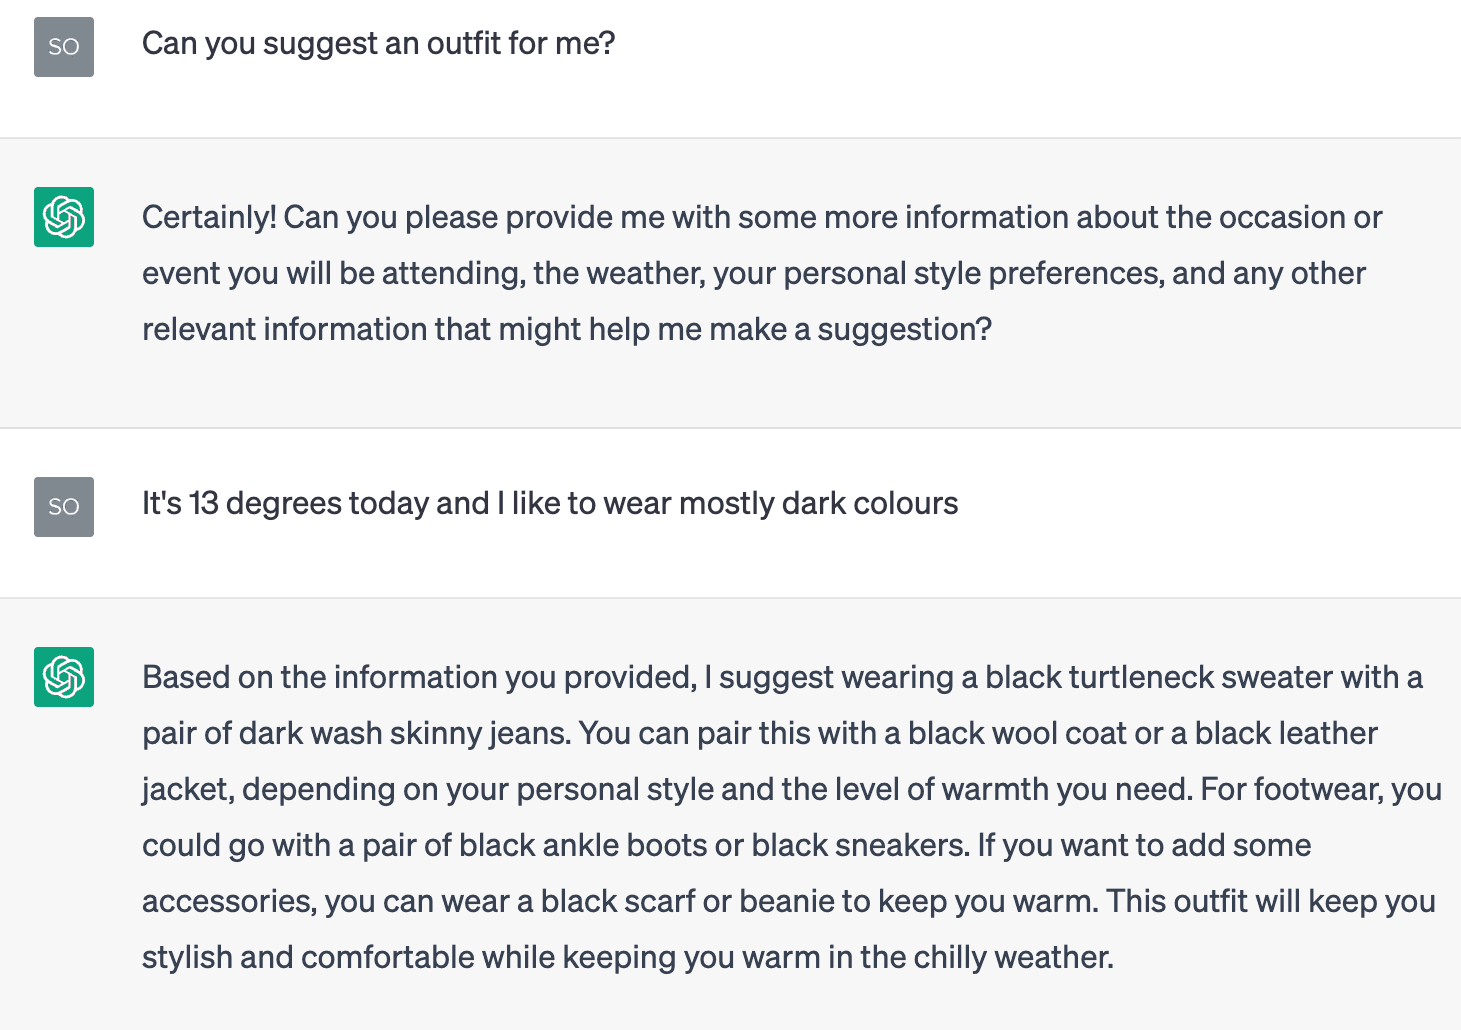Select the message "It's 13 degrees today"
Image resolution: width=1461 pixels, height=1030 pixels.
(550, 503)
